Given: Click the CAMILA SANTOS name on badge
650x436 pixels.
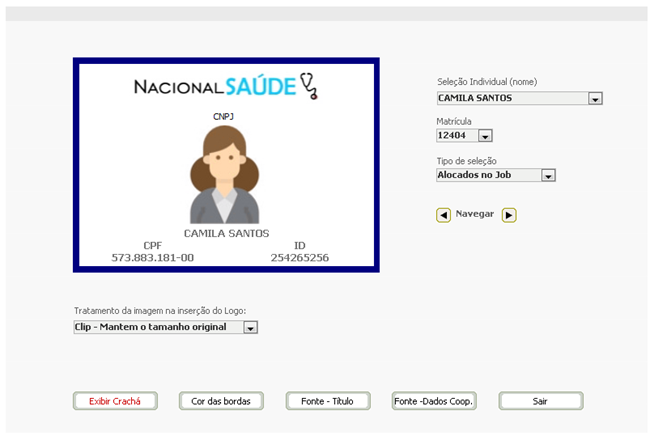Looking at the screenshot, I should tap(226, 234).
